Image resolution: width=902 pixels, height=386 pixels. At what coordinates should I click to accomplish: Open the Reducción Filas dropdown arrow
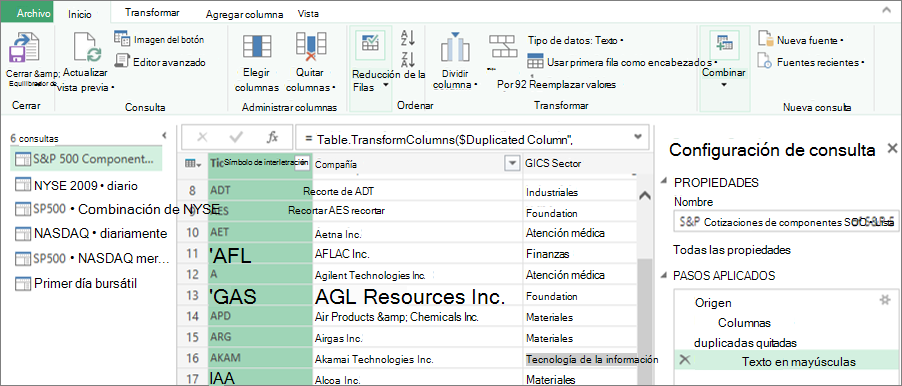pos(385,85)
